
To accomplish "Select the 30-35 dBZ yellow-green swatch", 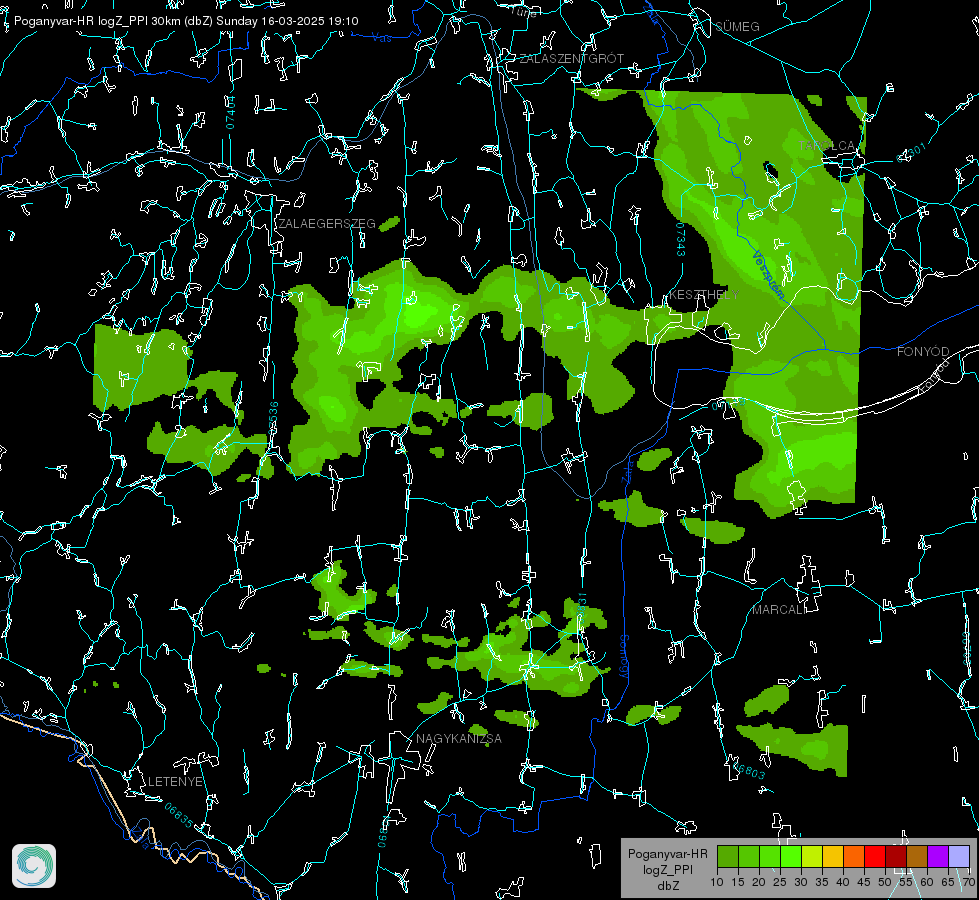I will click(x=812, y=856).
